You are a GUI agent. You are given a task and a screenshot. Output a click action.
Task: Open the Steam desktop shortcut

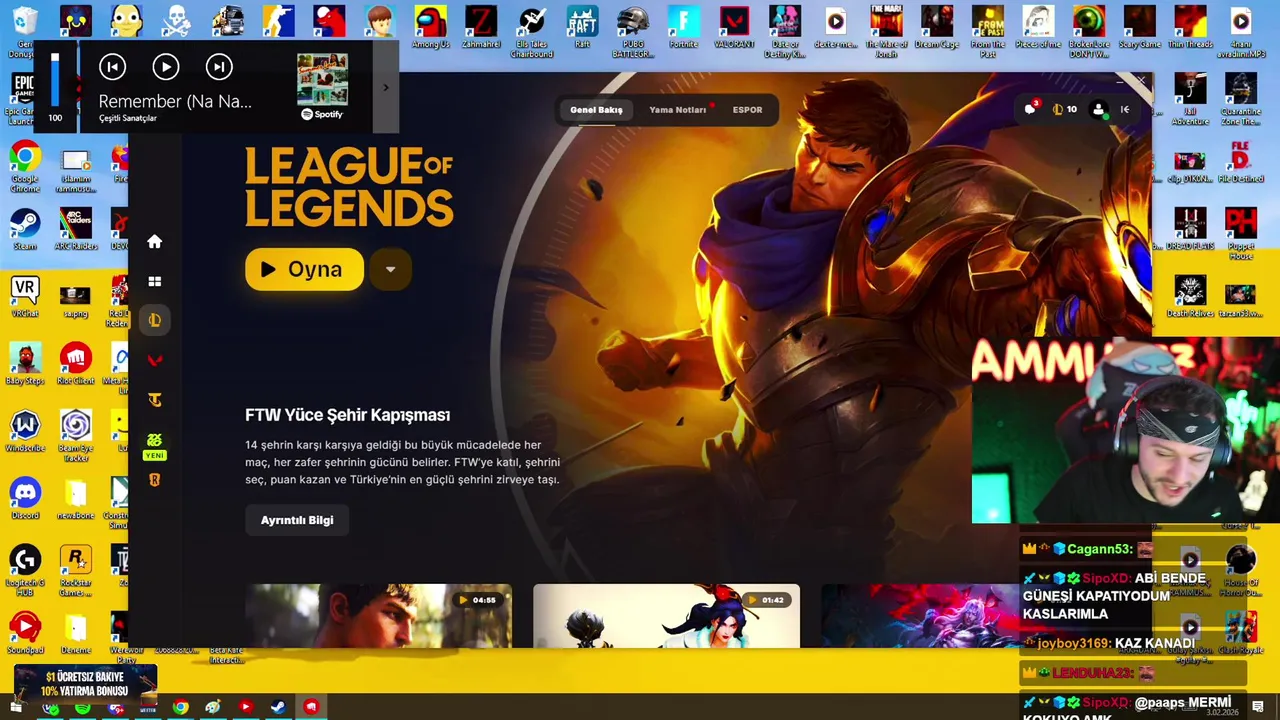click(25, 230)
